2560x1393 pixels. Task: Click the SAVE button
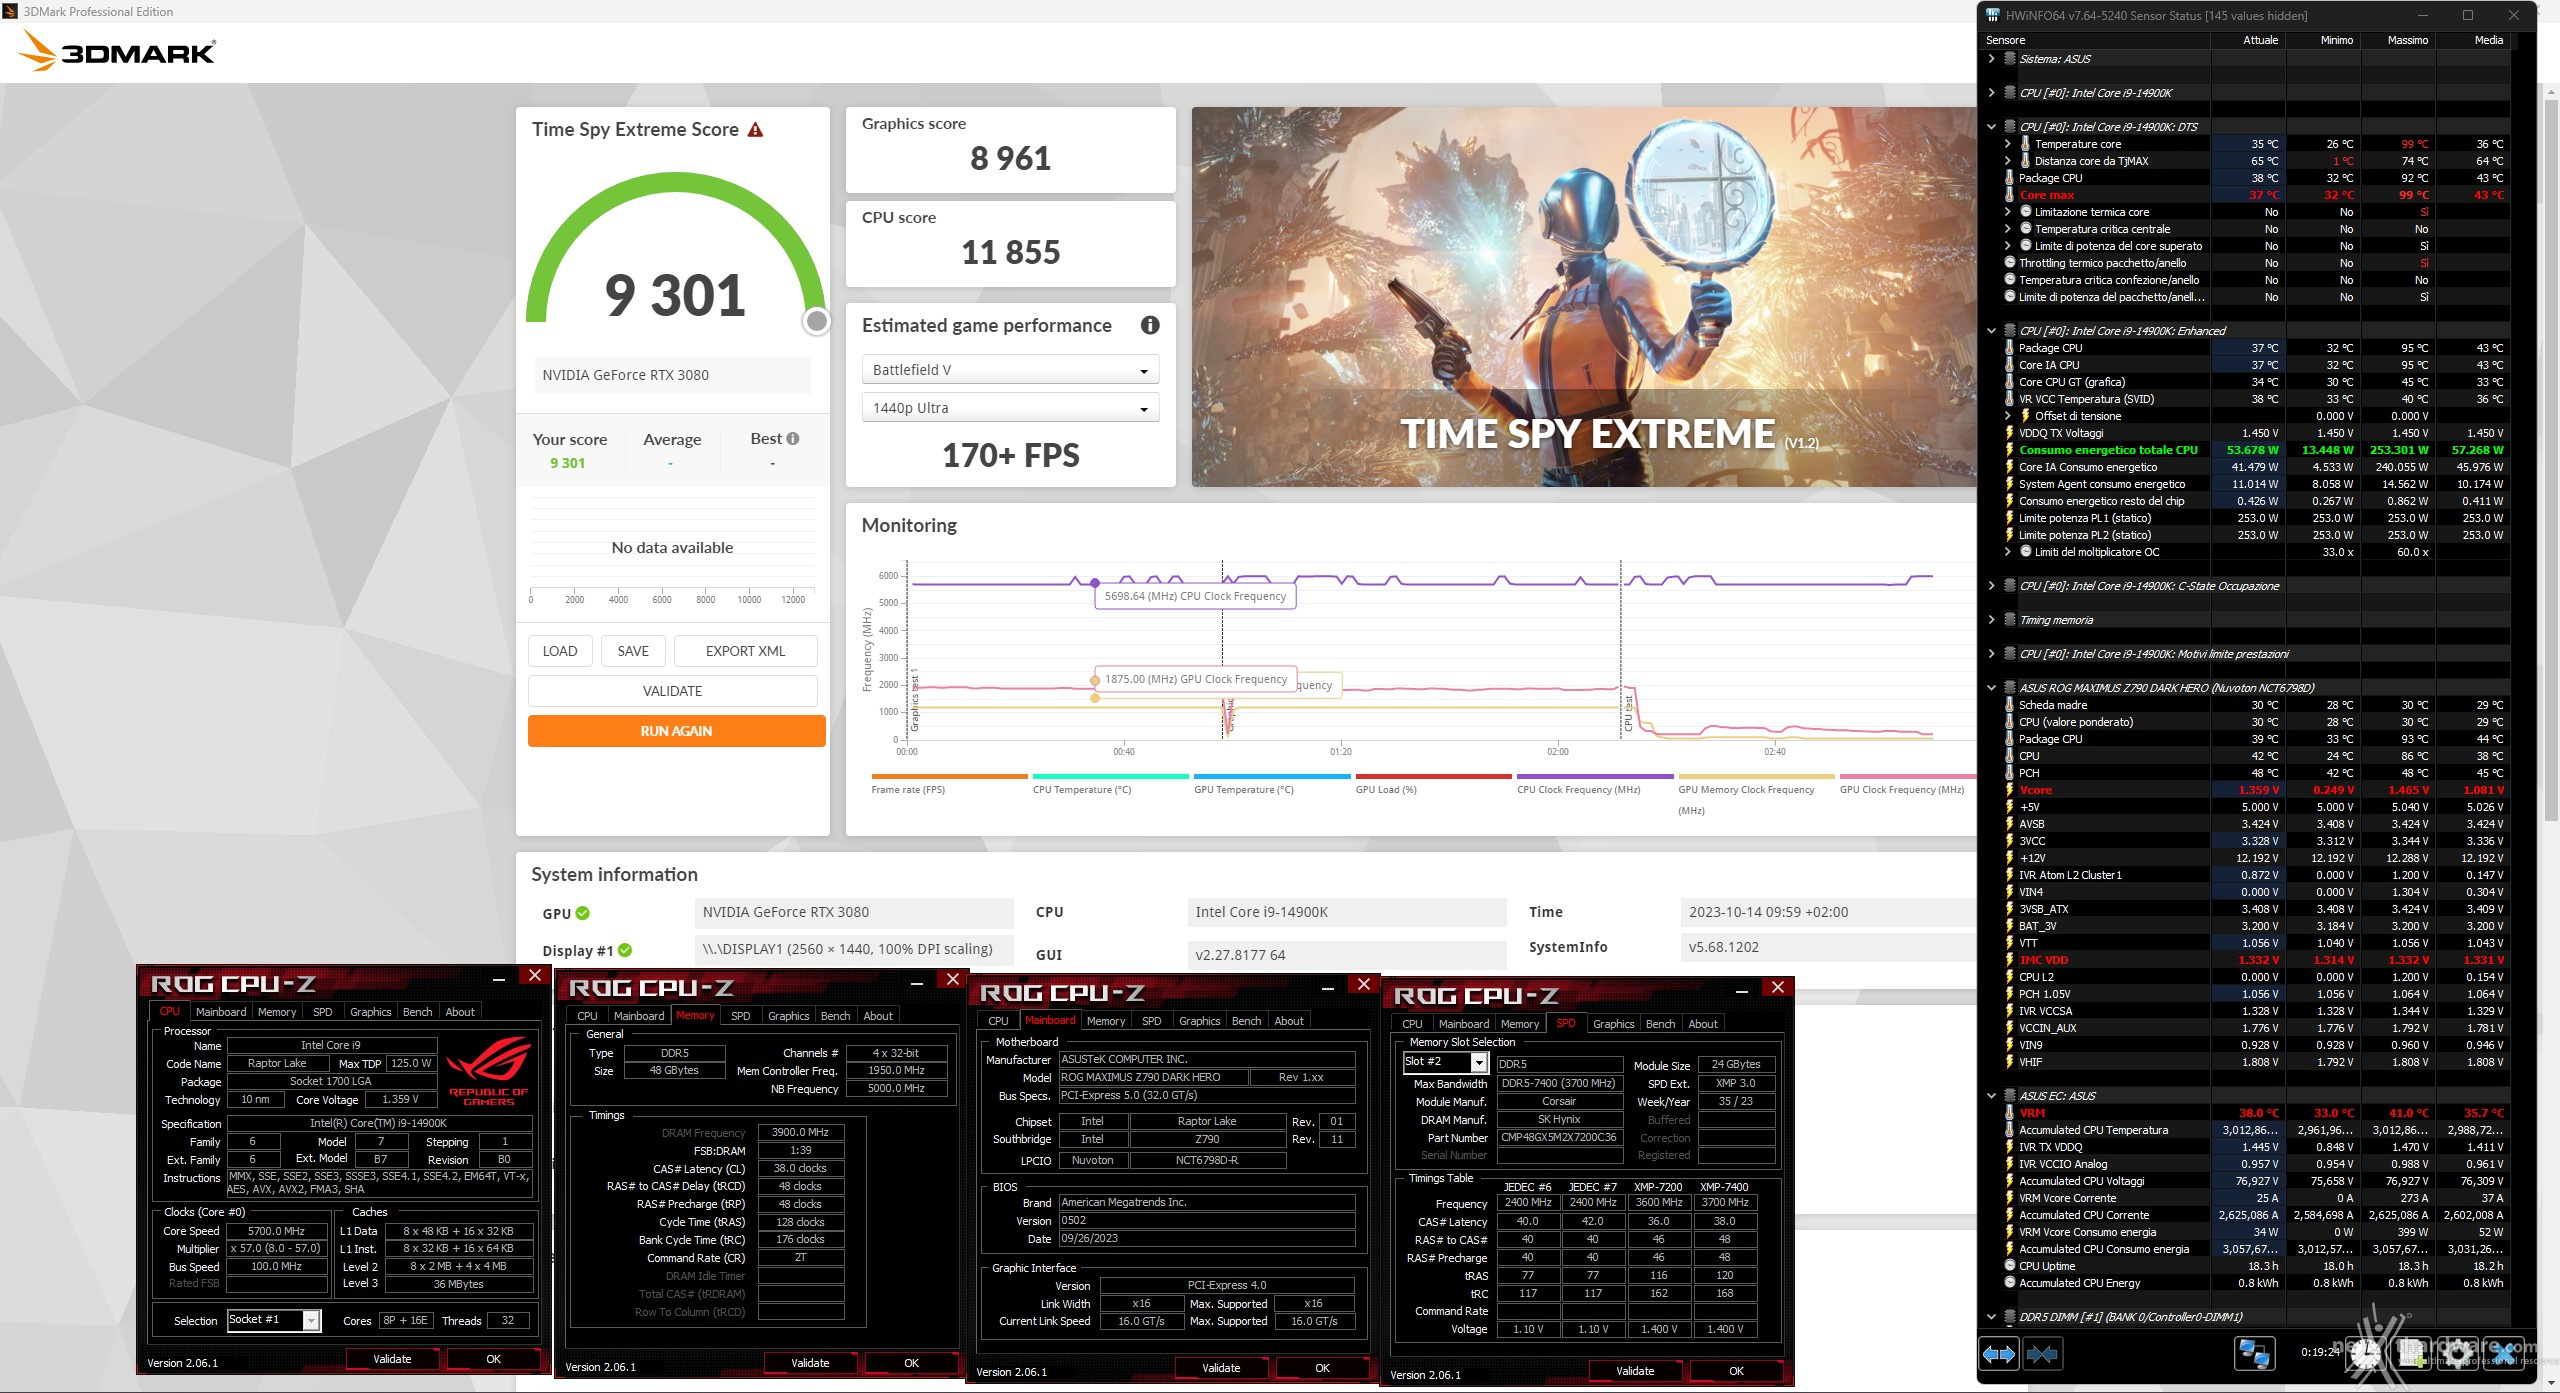pyautogui.click(x=633, y=651)
